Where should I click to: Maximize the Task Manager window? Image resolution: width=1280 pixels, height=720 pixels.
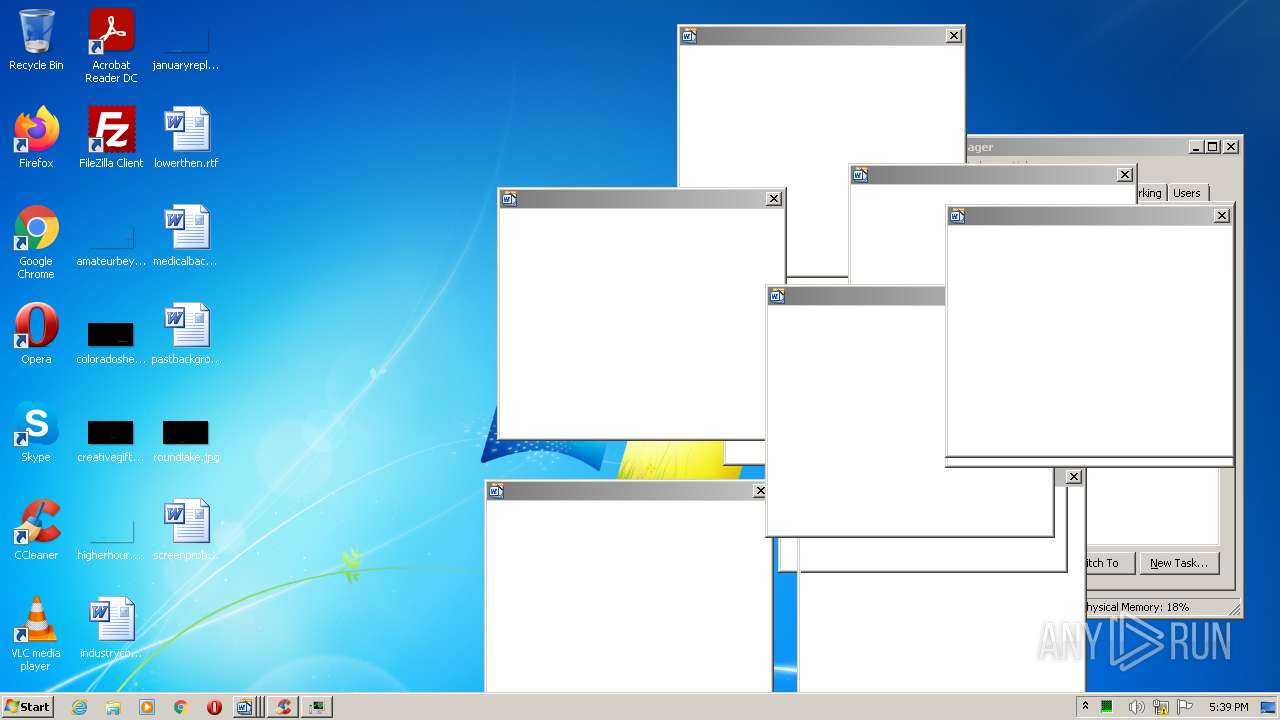click(x=1213, y=147)
